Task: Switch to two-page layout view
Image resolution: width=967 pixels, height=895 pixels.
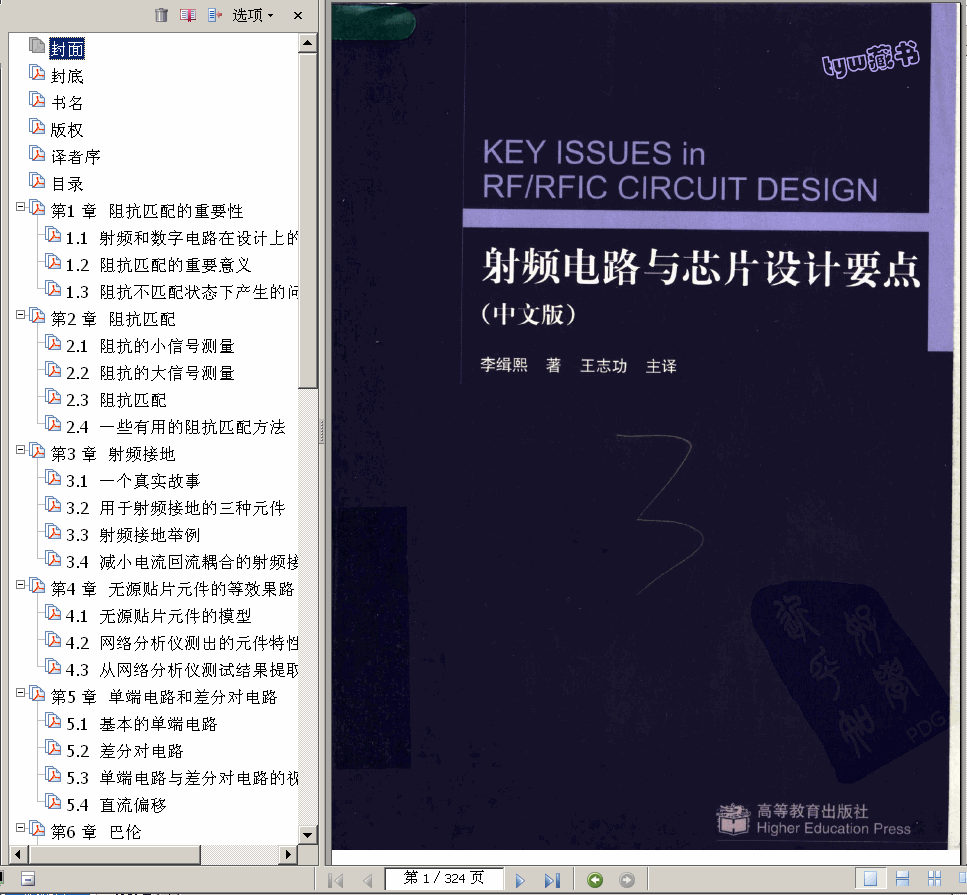Action: click(x=934, y=878)
